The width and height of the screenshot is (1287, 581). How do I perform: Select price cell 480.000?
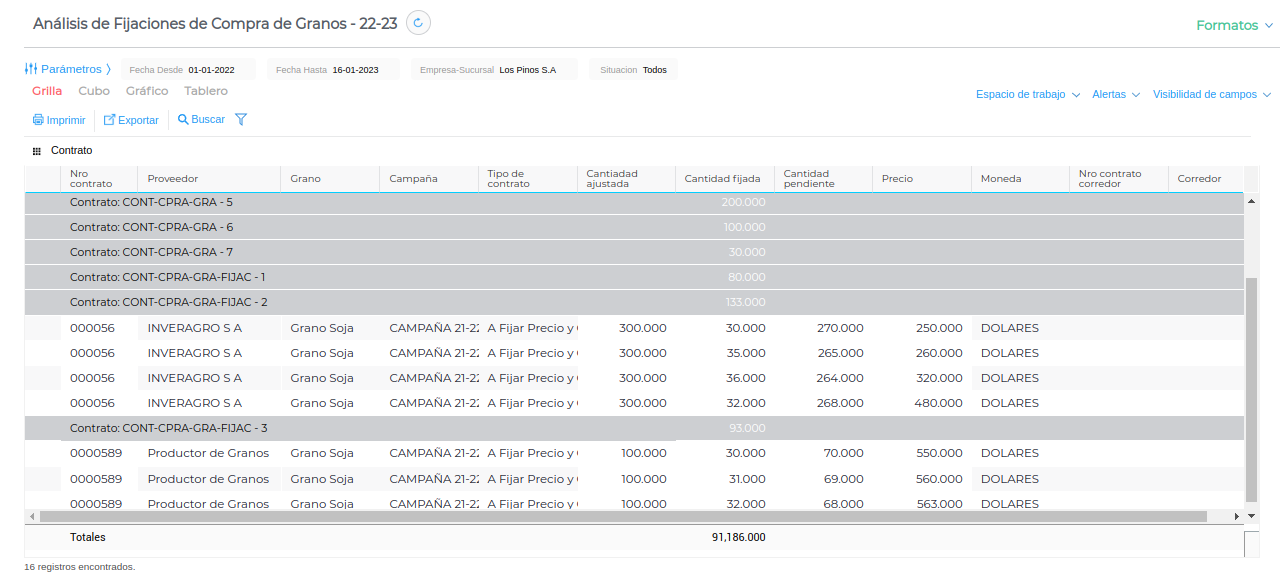[922, 403]
